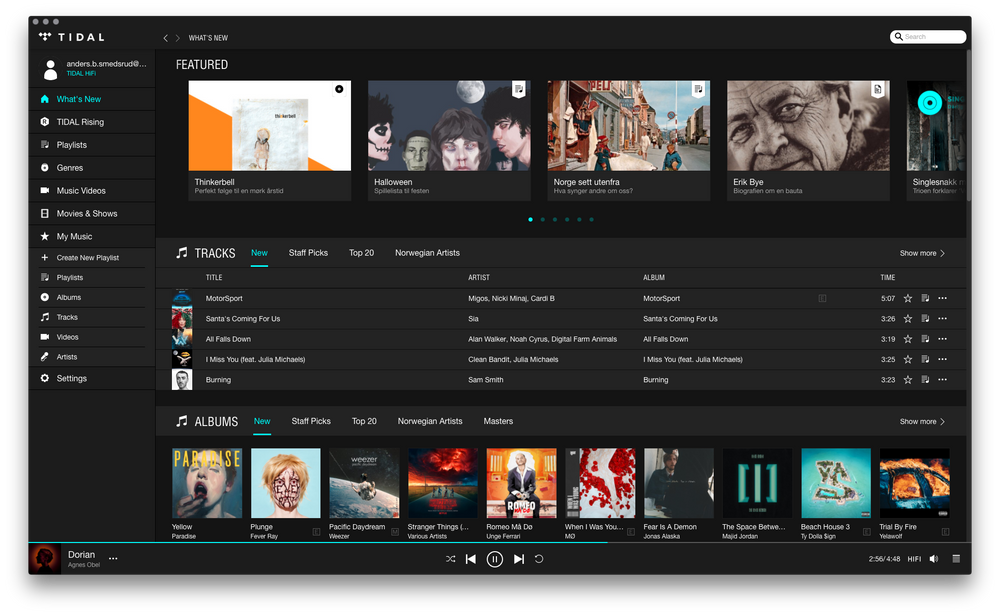Open Videos under My Music

click(x=67, y=337)
